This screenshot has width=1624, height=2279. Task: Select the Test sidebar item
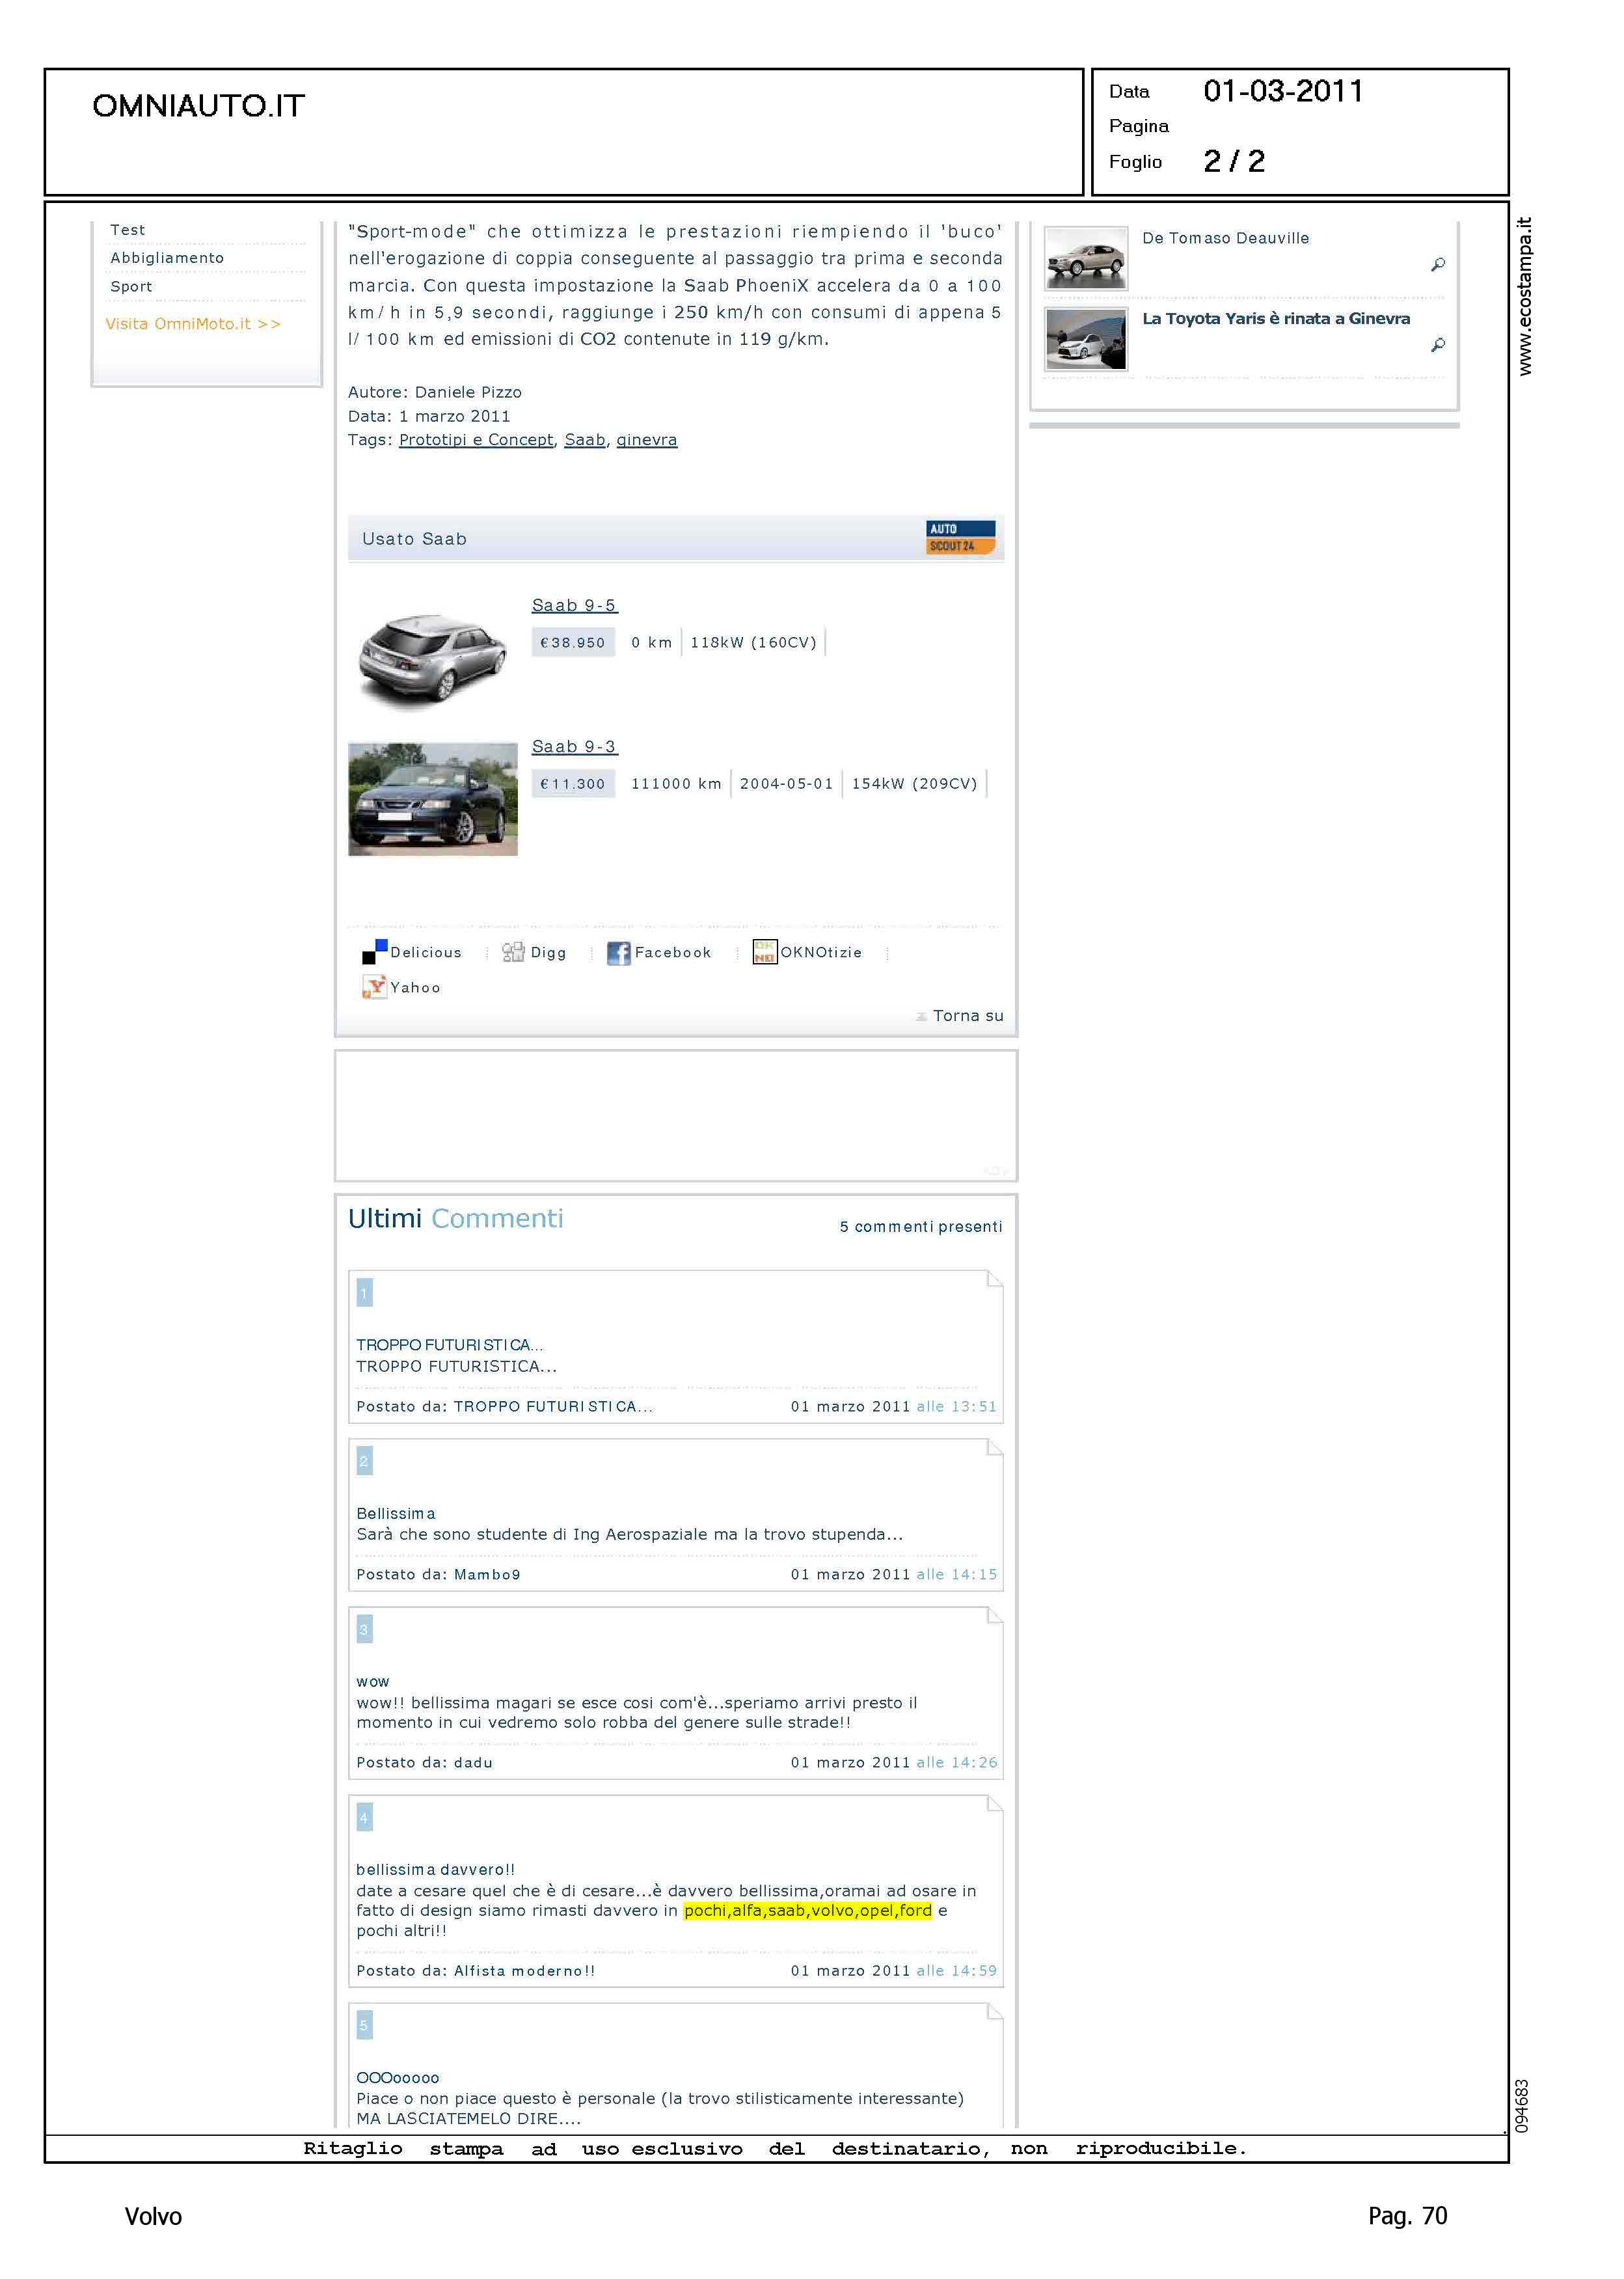click(127, 230)
